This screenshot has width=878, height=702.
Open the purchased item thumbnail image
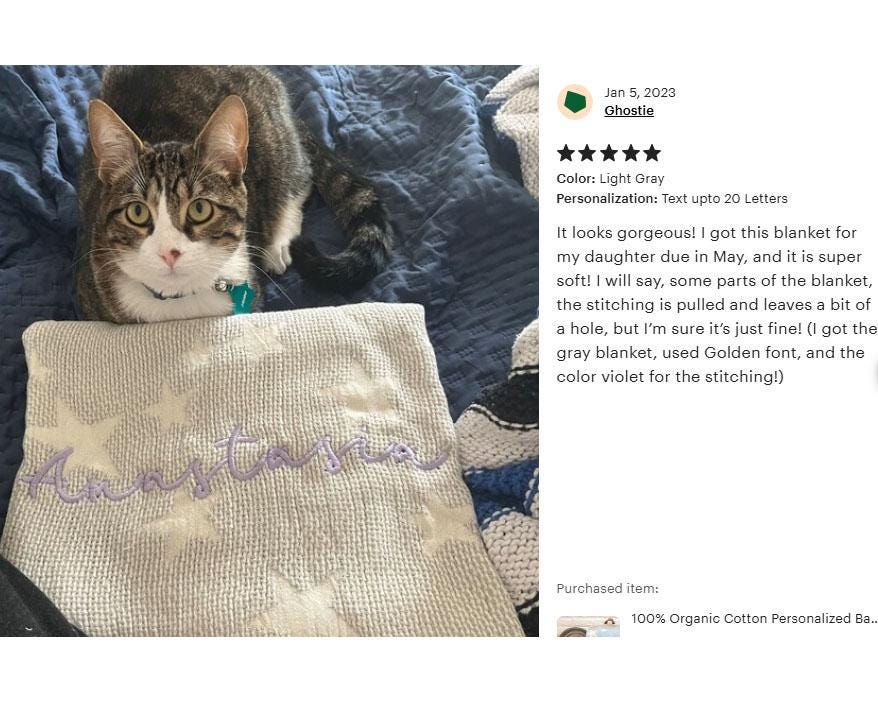point(588,626)
